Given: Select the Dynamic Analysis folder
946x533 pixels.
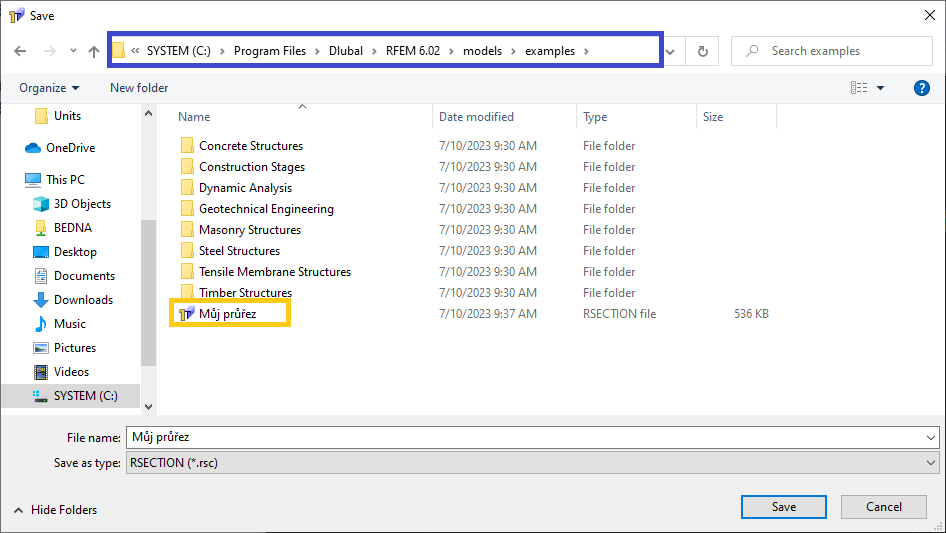Looking at the screenshot, I should tap(246, 188).
